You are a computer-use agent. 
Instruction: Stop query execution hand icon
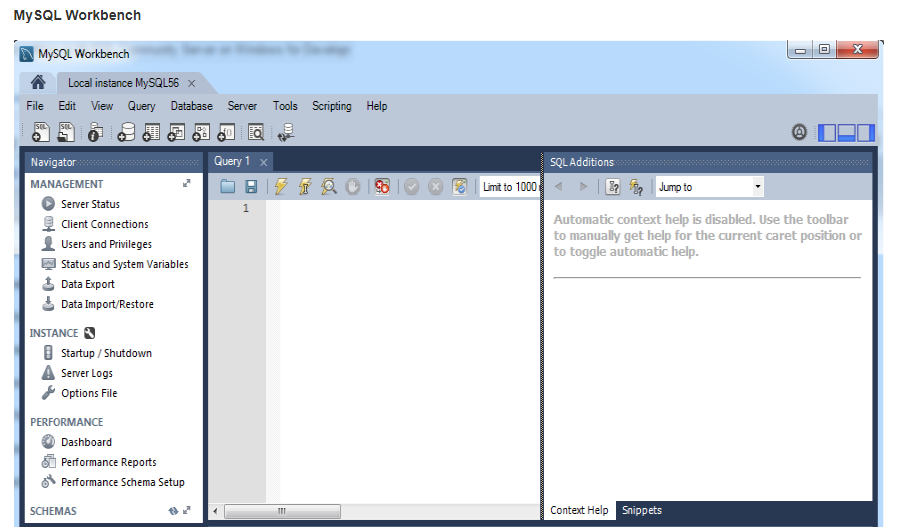tap(352, 186)
